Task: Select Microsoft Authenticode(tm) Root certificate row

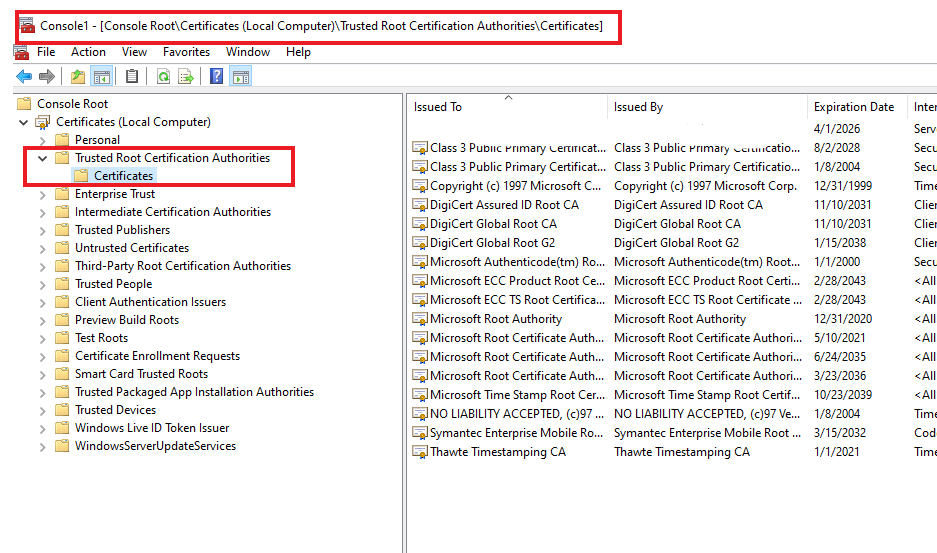Action: 674,262
